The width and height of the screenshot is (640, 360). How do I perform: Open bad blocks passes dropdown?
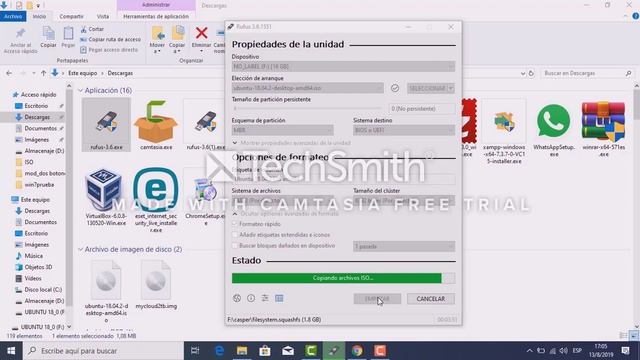(404, 246)
